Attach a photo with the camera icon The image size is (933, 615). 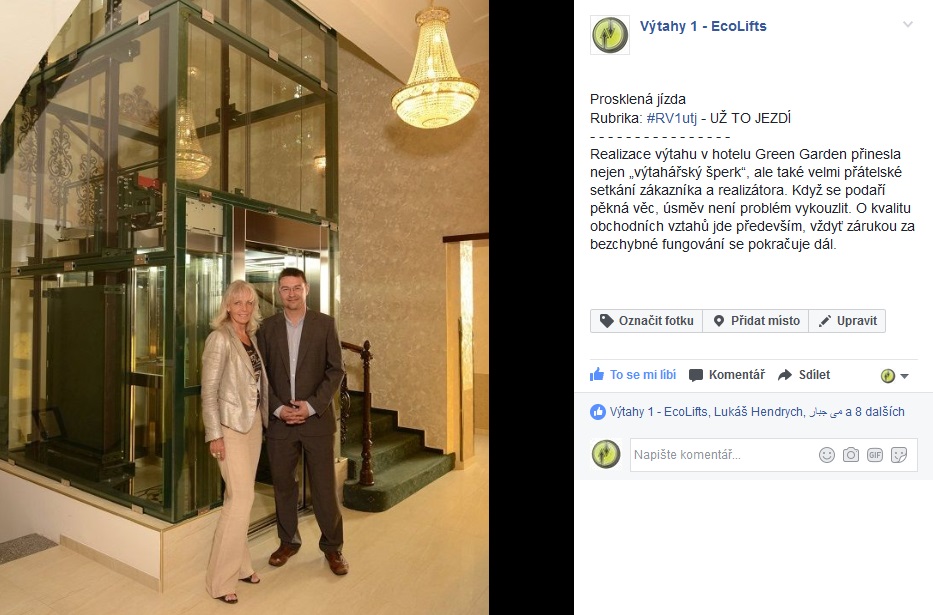coord(851,455)
